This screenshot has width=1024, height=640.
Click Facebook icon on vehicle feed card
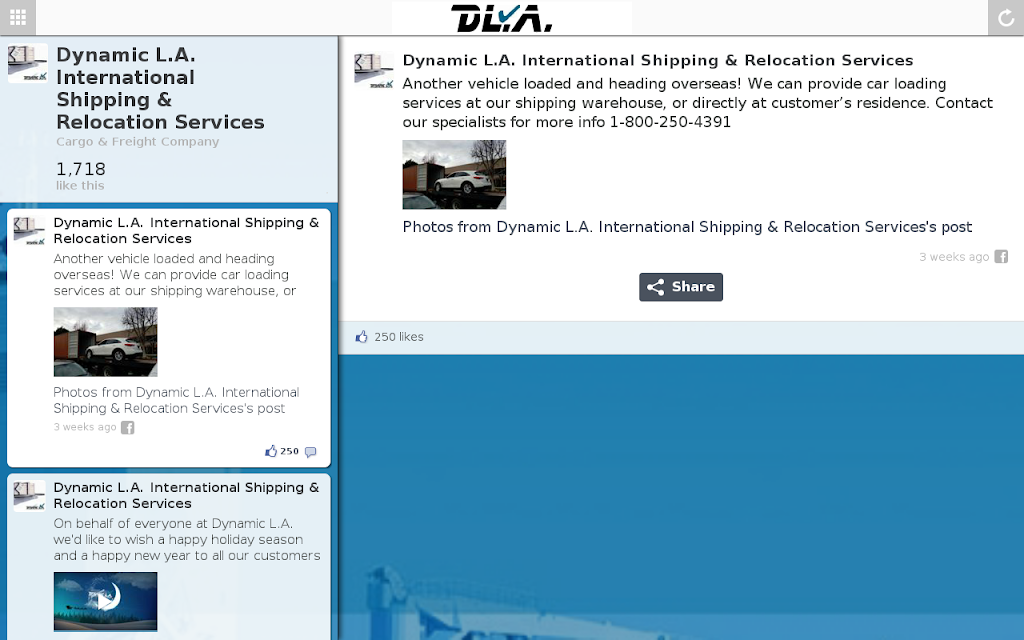coord(127,428)
